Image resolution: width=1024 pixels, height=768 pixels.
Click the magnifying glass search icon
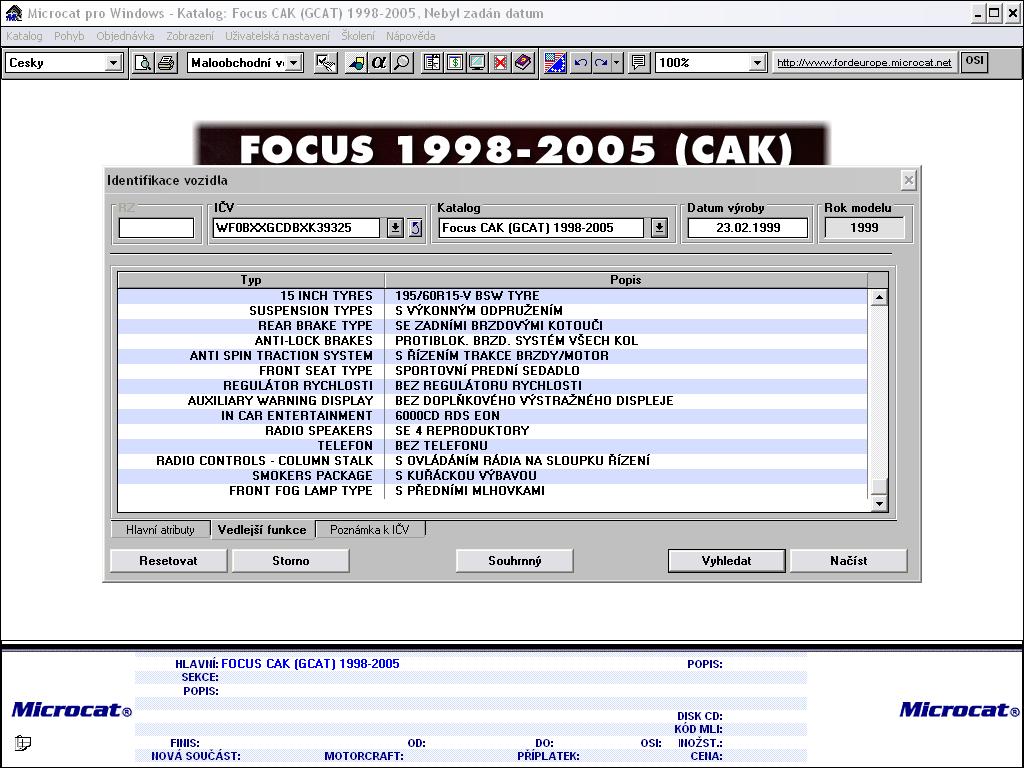(x=401, y=63)
